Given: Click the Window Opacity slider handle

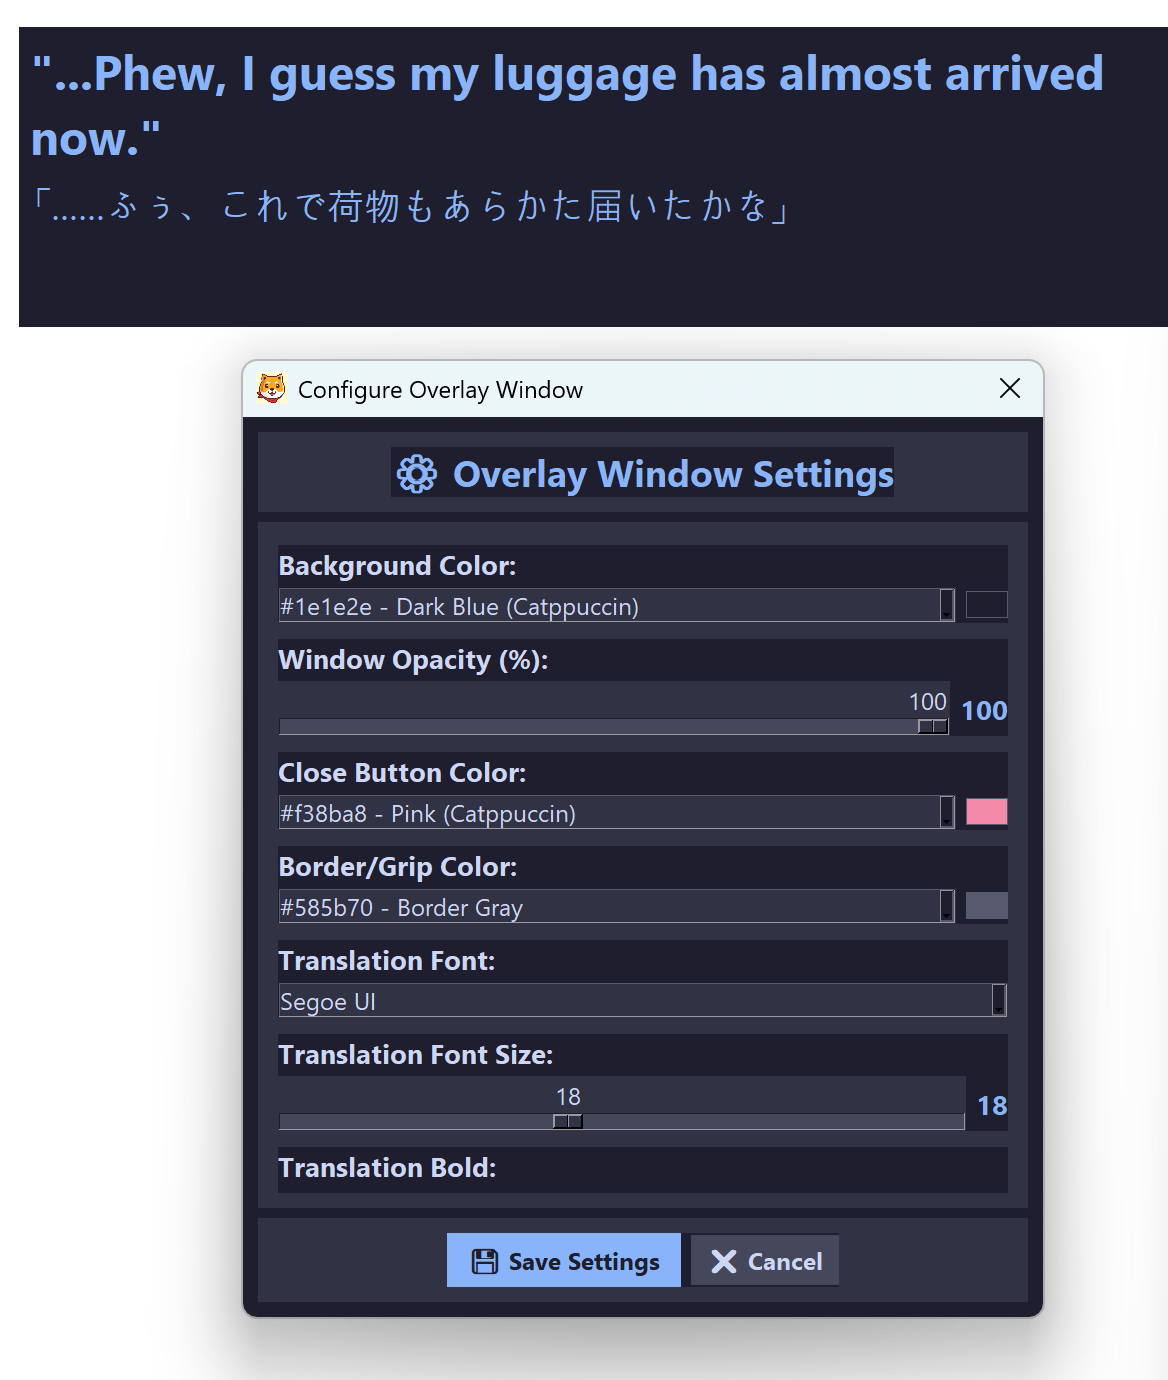Looking at the screenshot, I should (932, 727).
